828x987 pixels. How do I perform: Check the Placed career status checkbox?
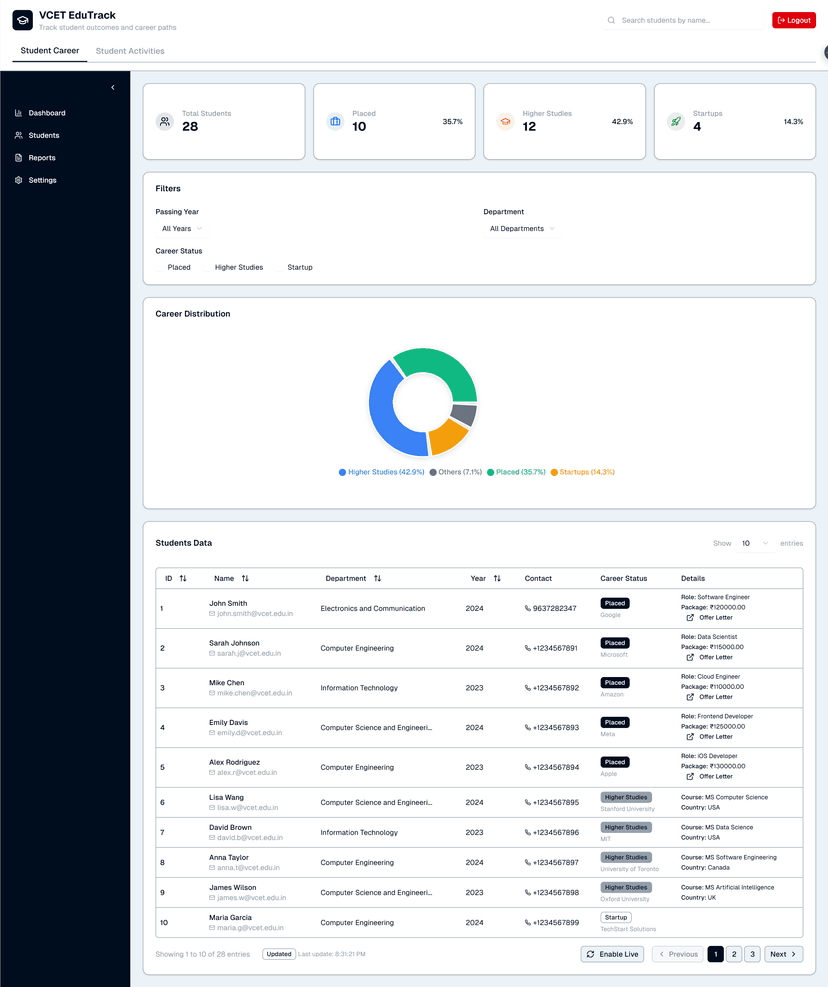pos(160,268)
